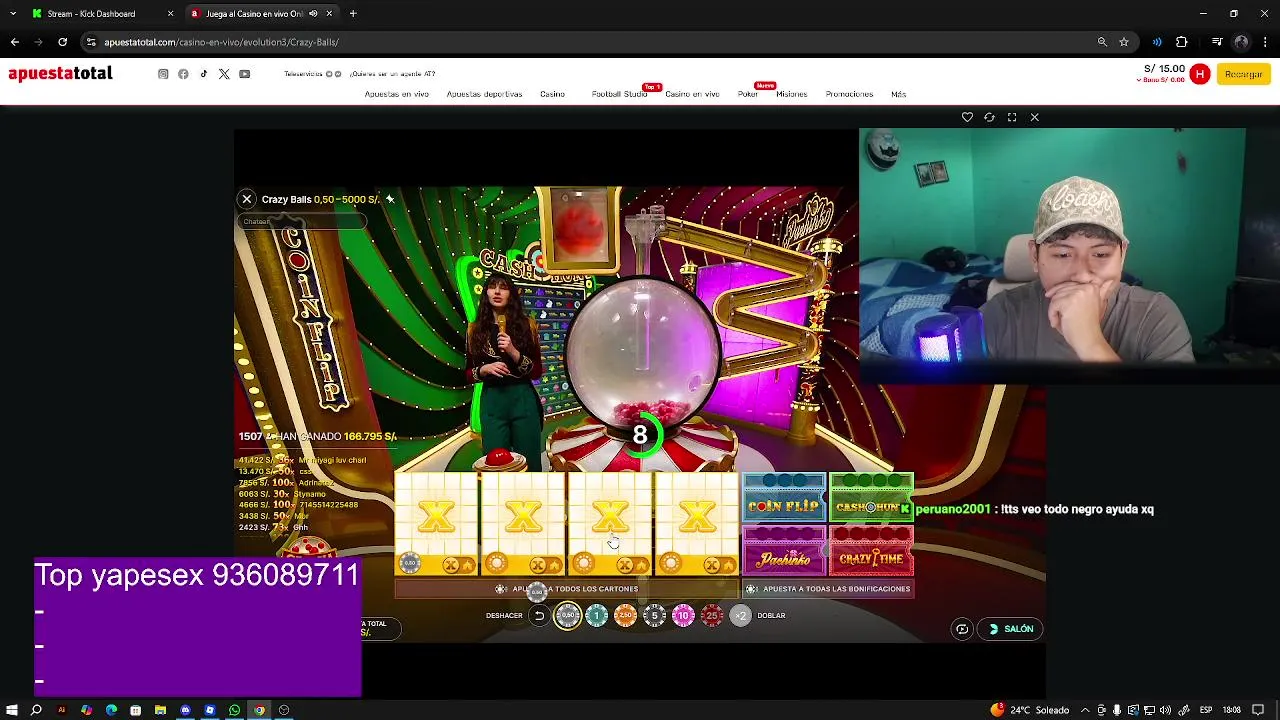Open weather widget 24°C Soleado

coord(1029,710)
